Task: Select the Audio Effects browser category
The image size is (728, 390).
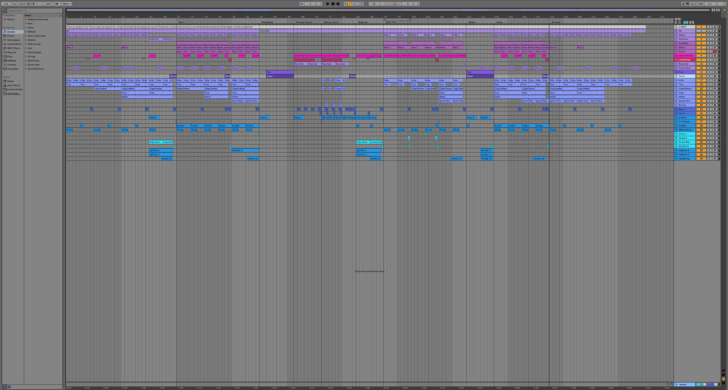Action: coord(13,44)
